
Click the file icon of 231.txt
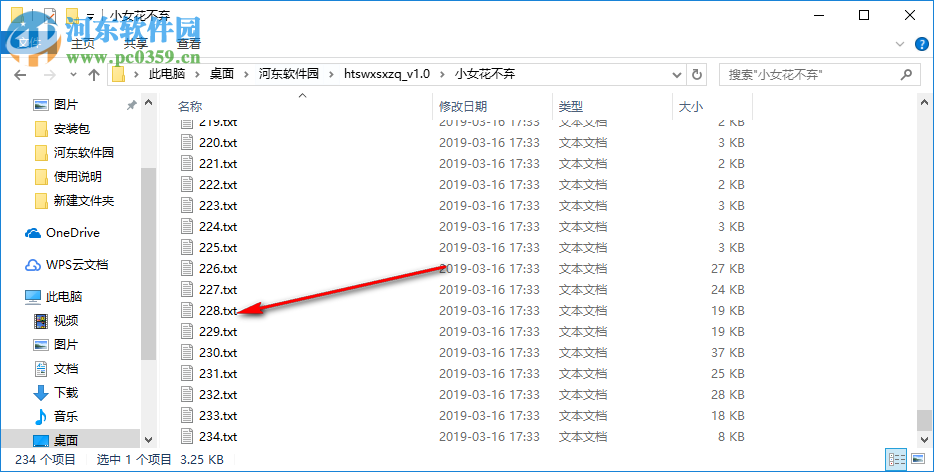click(x=187, y=374)
